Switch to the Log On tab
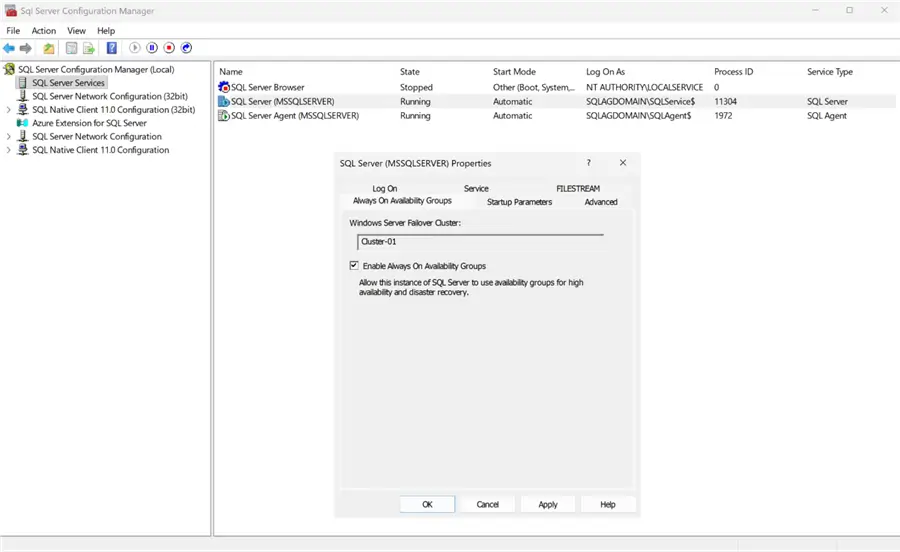This screenshot has width=900, height=552. point(385,188)
